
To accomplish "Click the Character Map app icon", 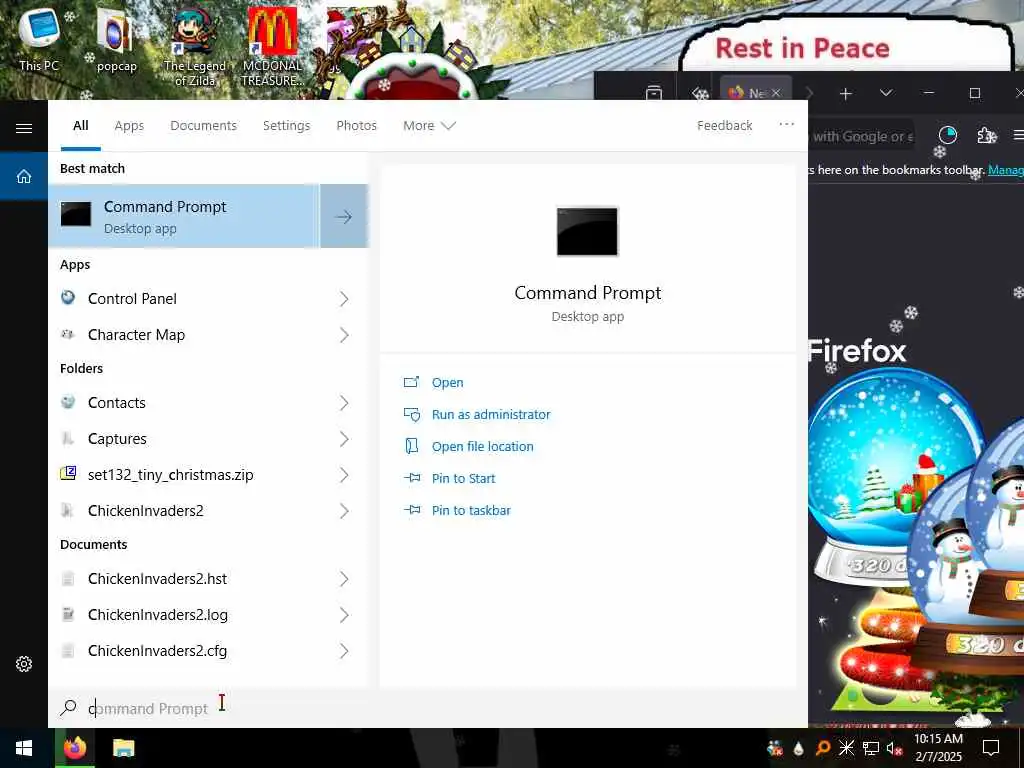I will coord(68,334).
